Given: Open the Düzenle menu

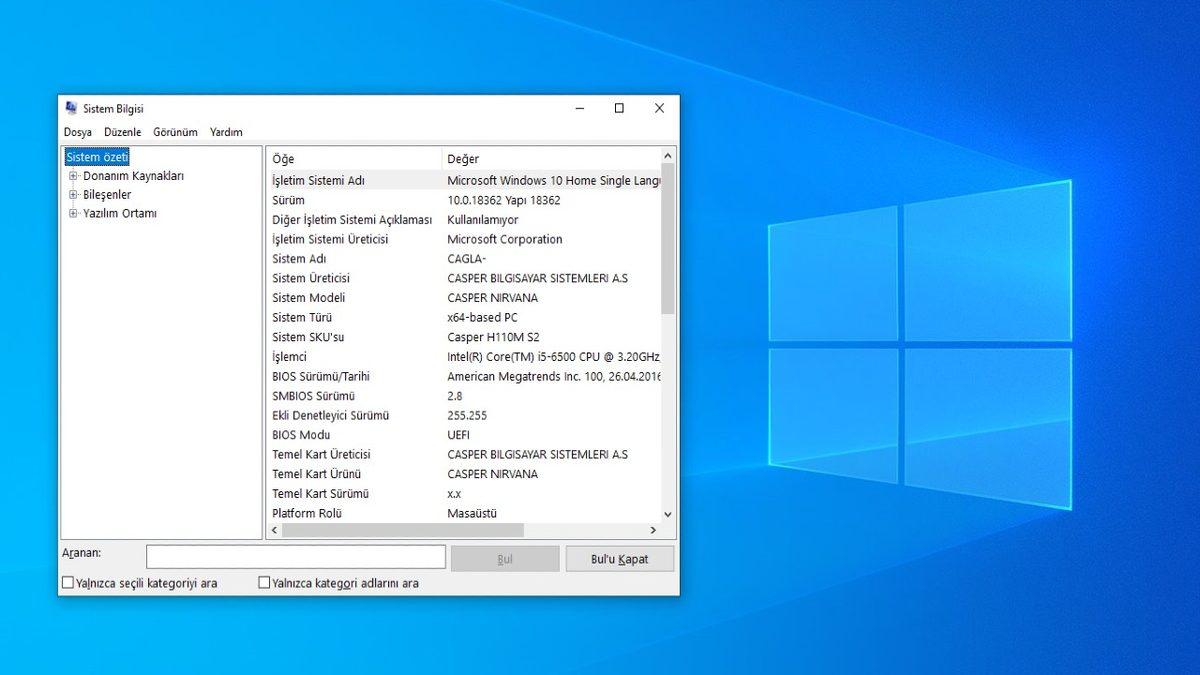Looking at the screenshot, I should pyautogui.click(x=121, y=131).
